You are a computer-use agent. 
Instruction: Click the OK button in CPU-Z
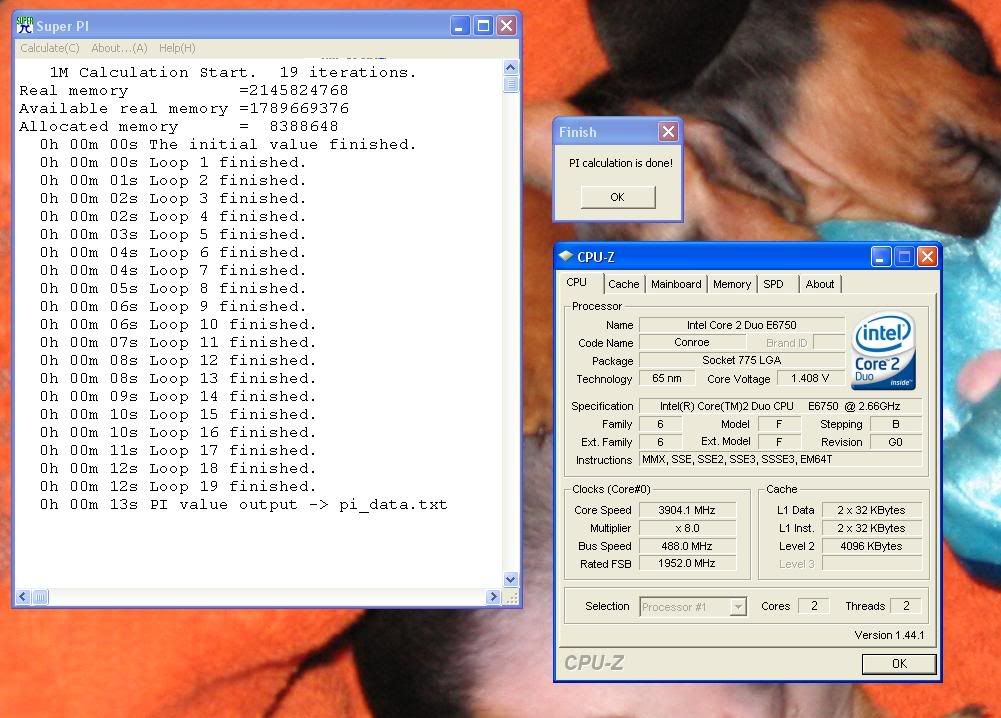click(899, 664)
